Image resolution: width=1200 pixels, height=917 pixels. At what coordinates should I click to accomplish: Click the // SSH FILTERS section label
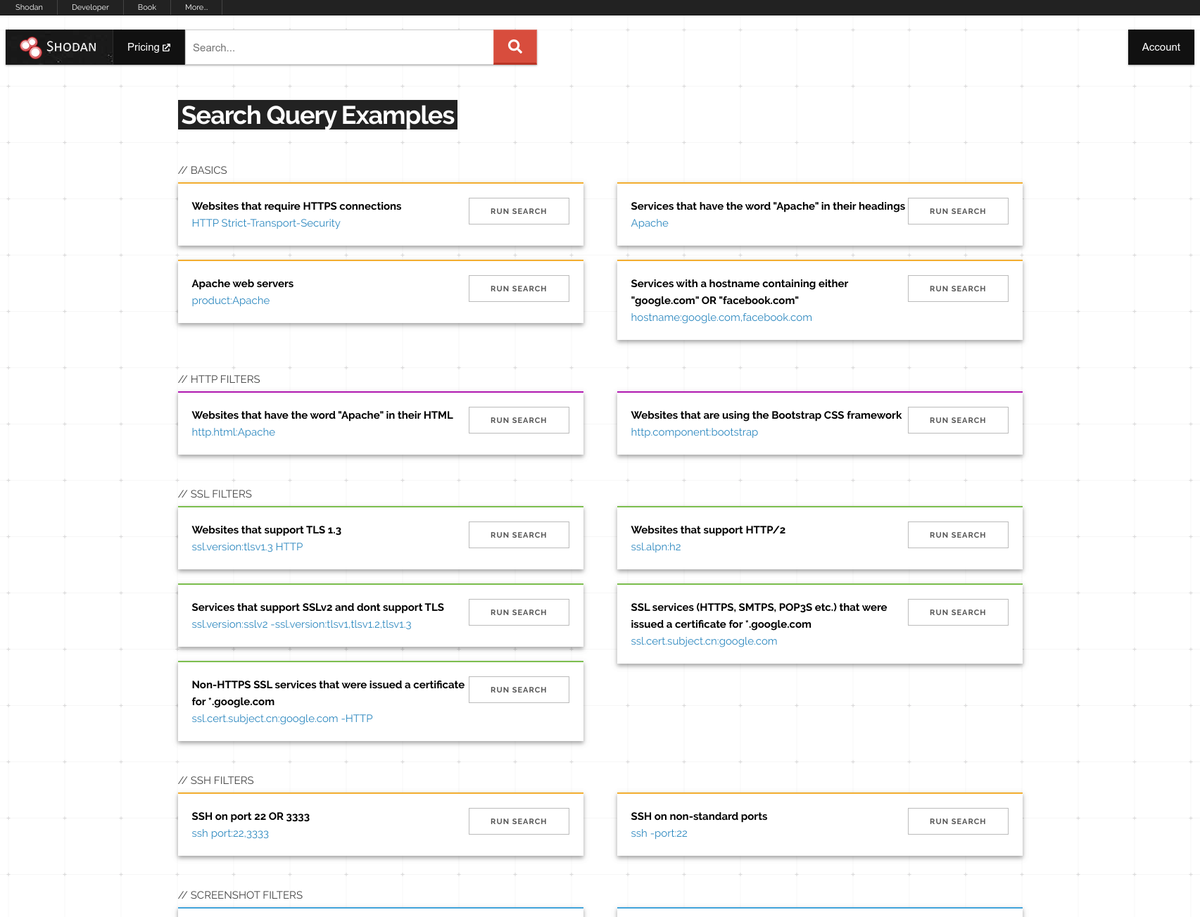coord(215,780)
